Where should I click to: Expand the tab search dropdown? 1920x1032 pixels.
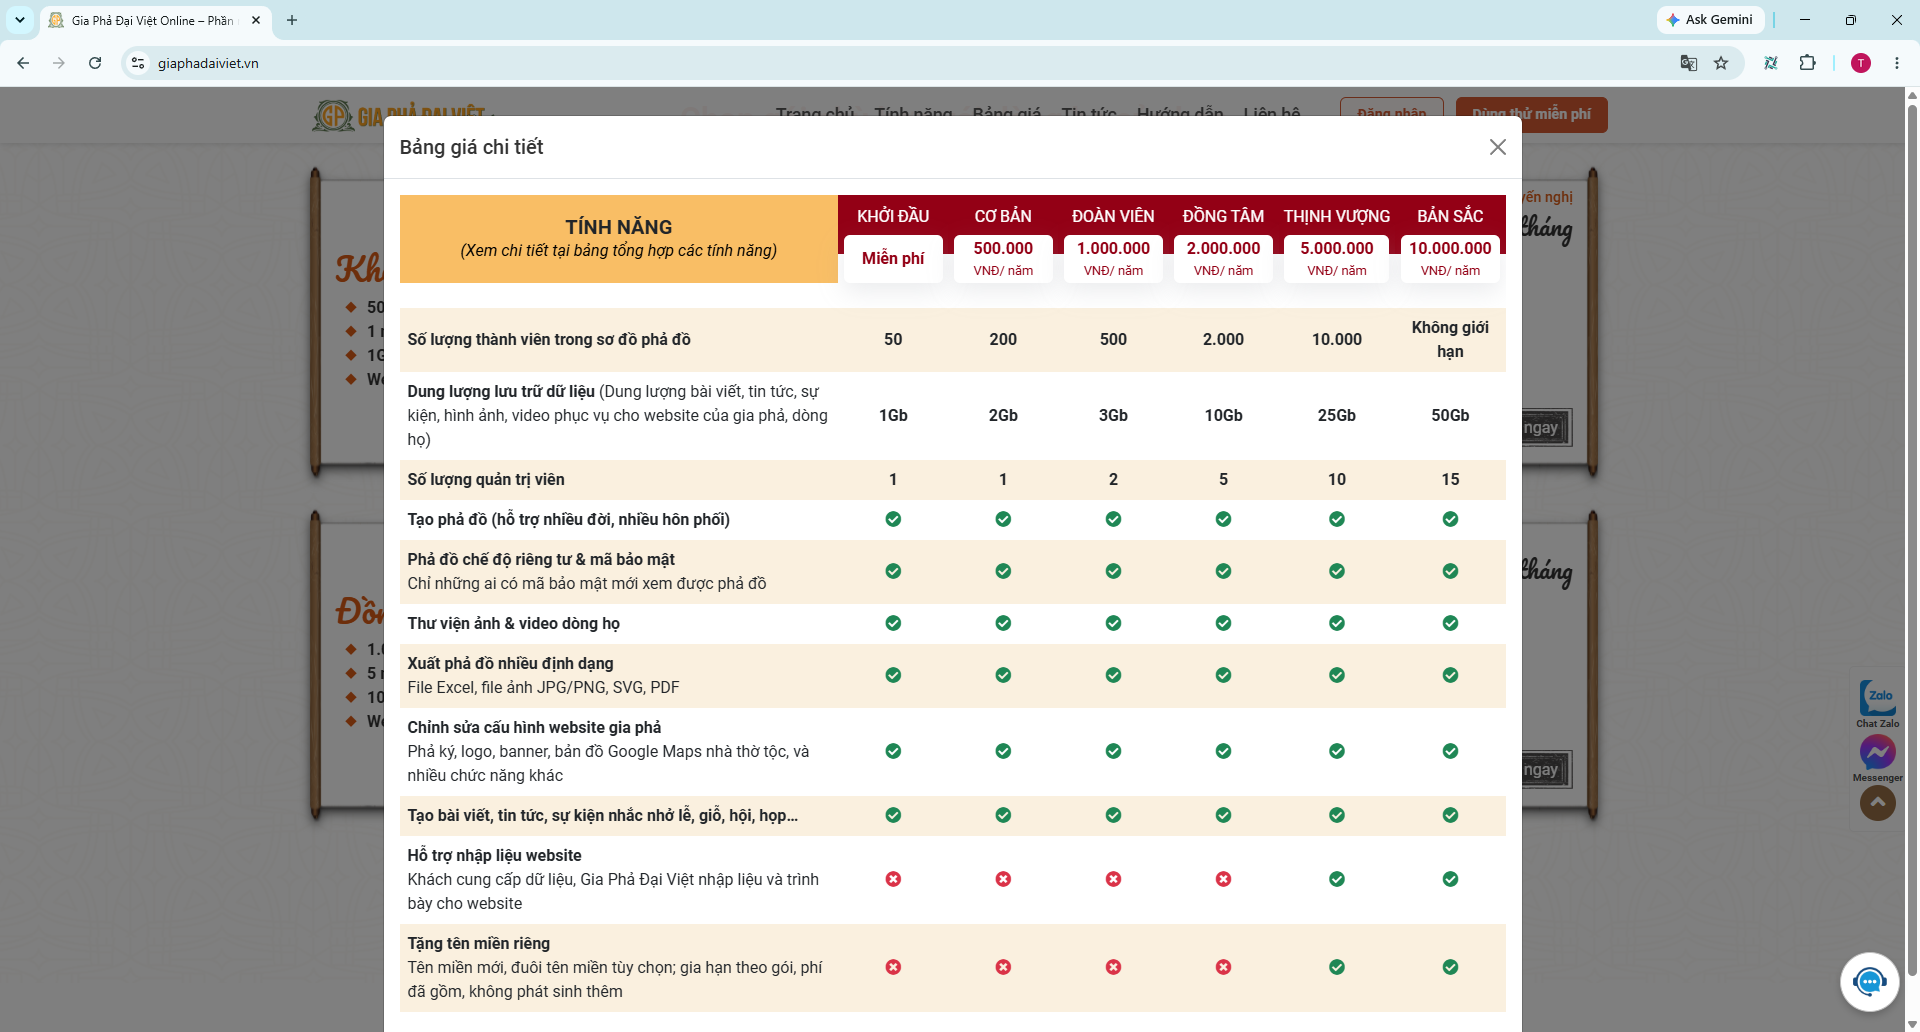[20, 20]
